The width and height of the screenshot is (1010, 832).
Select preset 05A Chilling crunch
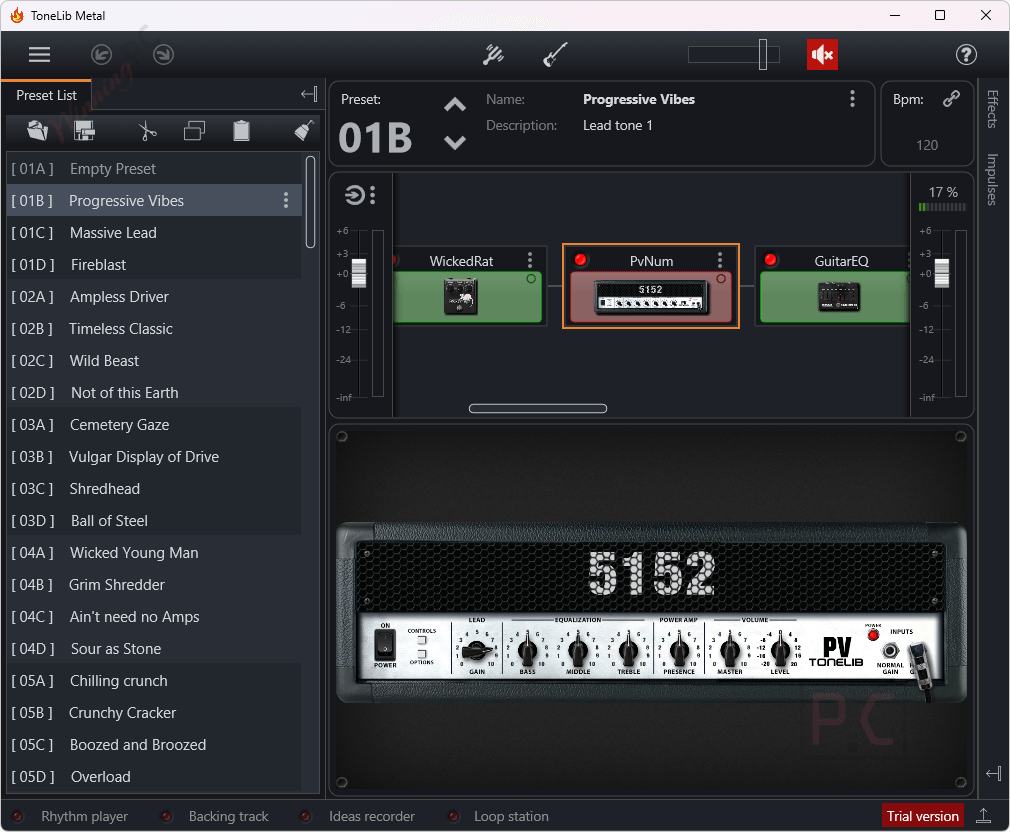pyautogui.click(x=155, y=681)
